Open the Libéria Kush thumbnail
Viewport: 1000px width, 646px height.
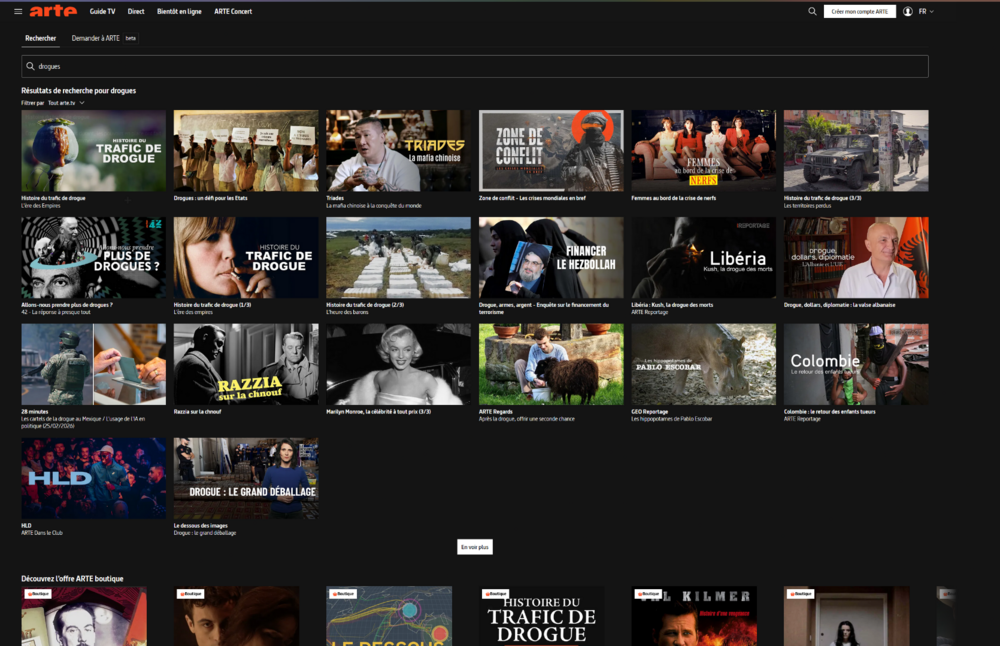pos(703,258)
